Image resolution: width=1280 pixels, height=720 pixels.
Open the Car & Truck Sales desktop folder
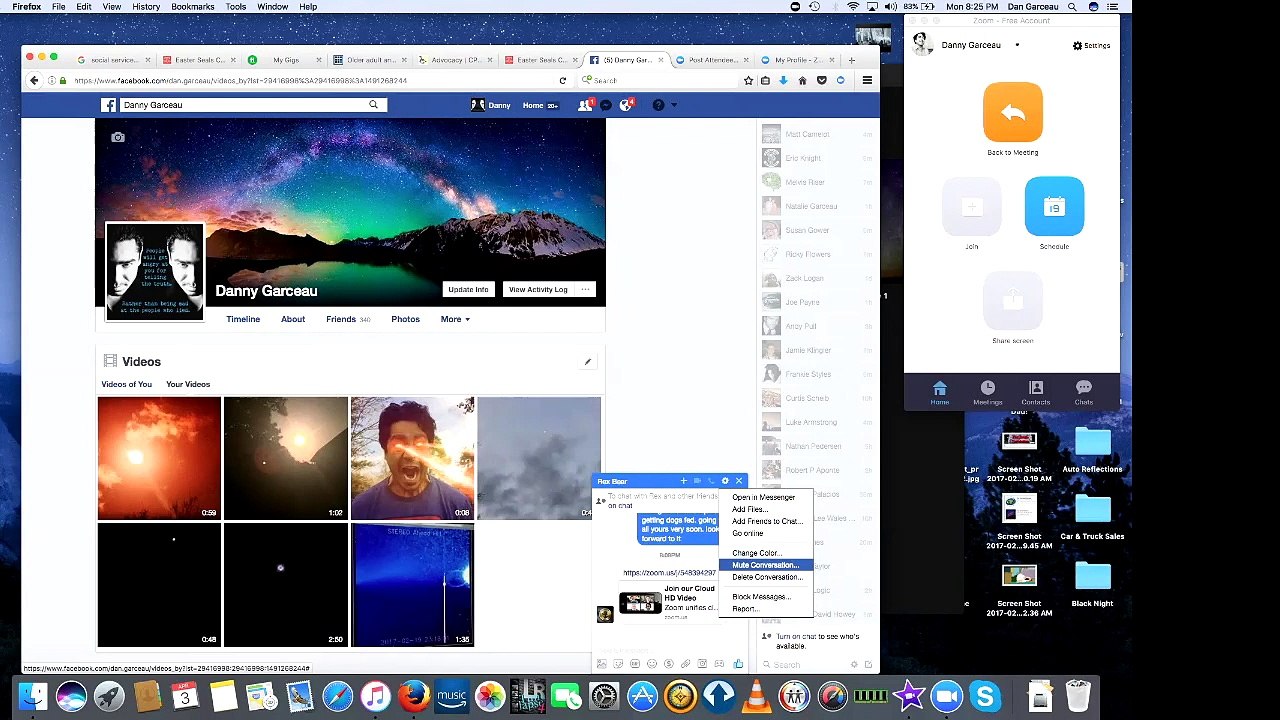tap(1092, 517)
